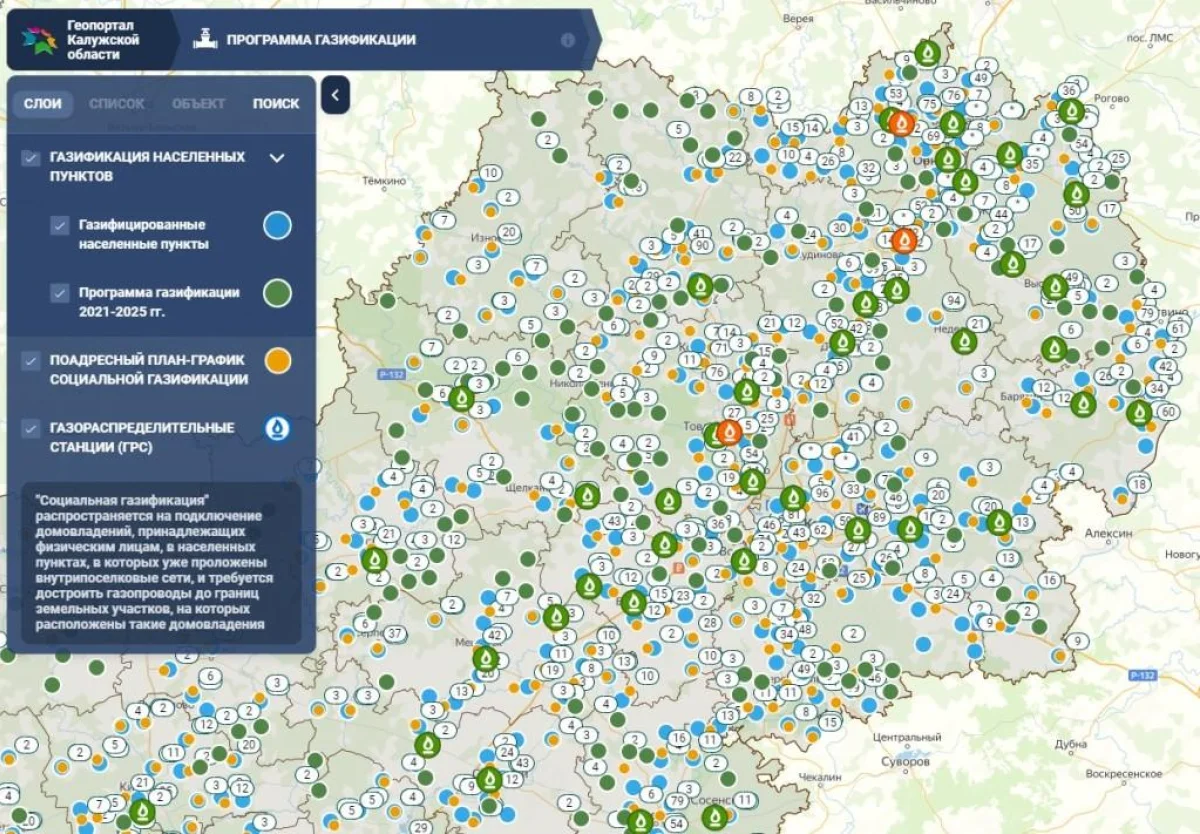Click the Программа газификации header title
This screenshot has height=834, width=1200.
pyautogui.click(x=320, y=40)
